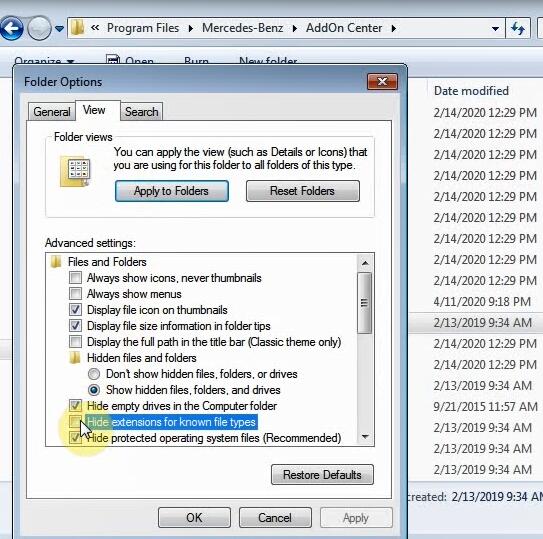Switch to the Search tab
The height and width of the screenshot is (539, 543).
(141, 112)
